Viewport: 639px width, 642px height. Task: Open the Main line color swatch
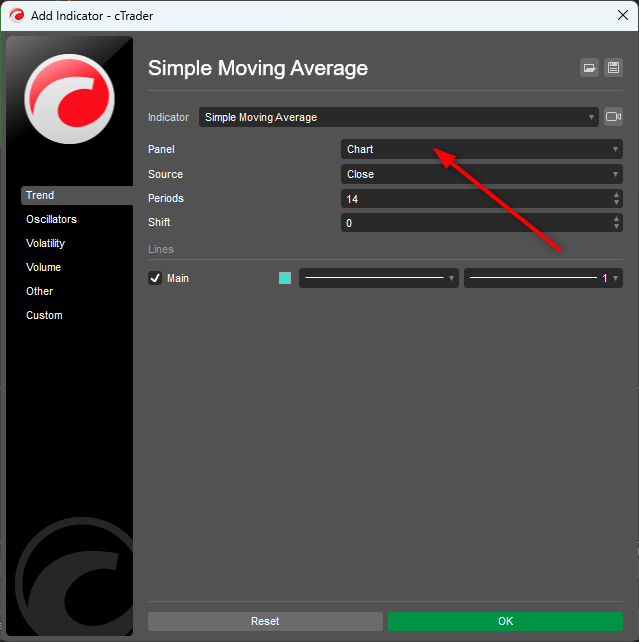pyautogui.click(x=285, y=278)
